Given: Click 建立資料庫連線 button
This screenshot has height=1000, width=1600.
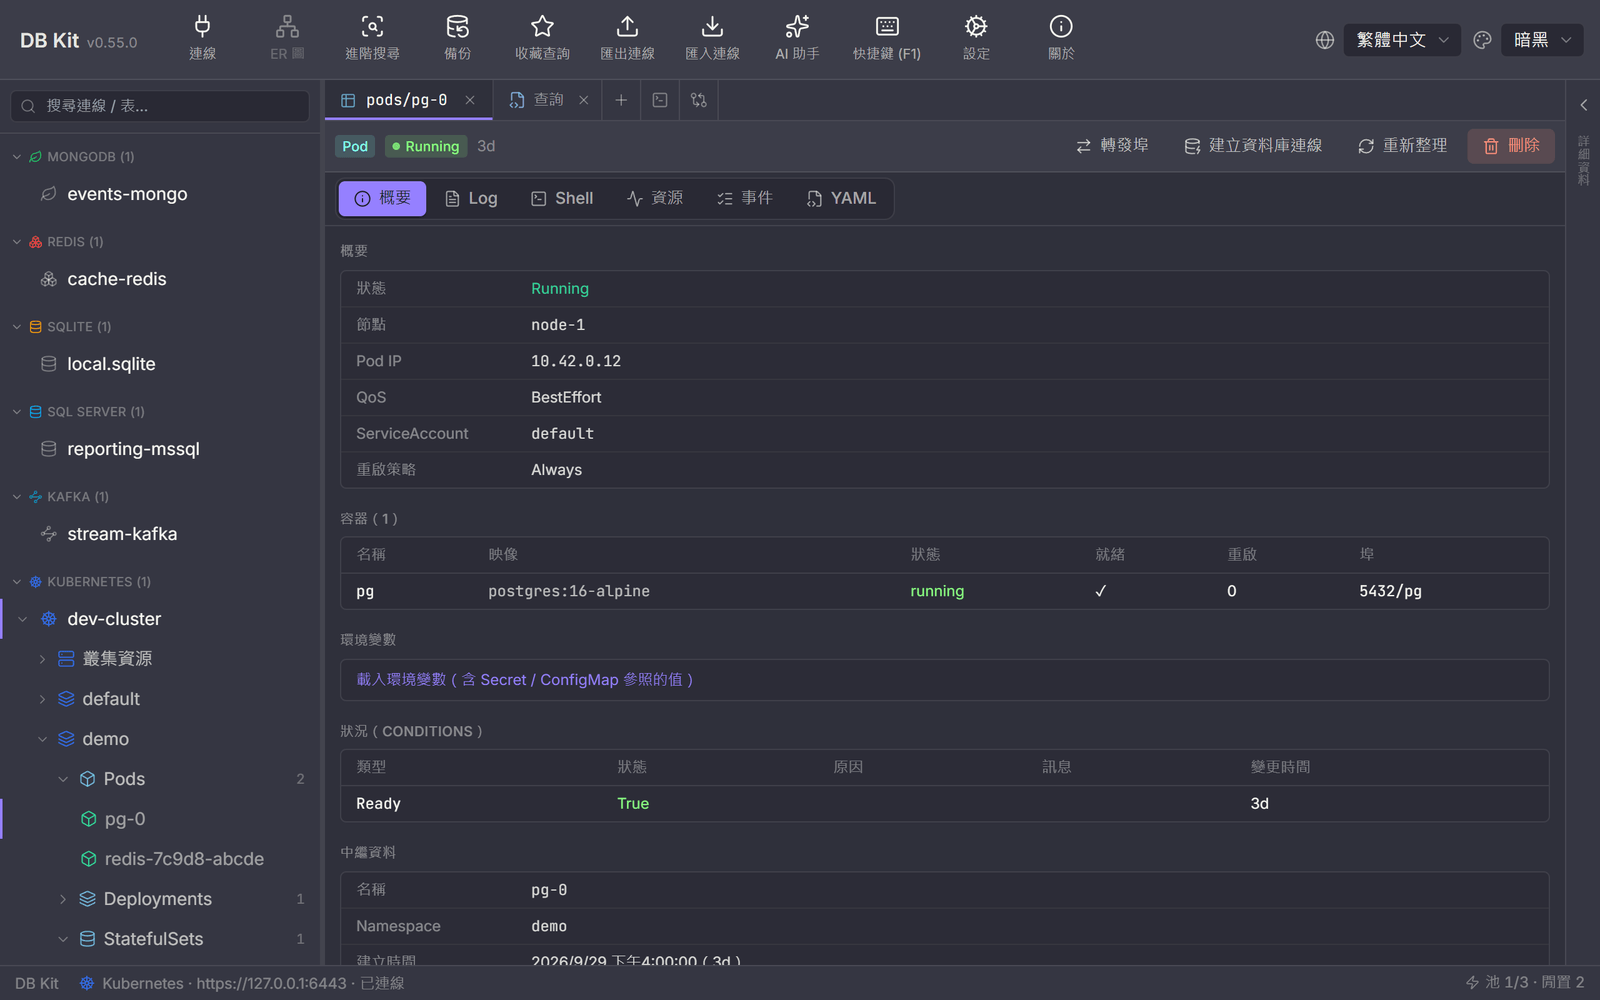Looking at the screenshot, I should pos(1253,146).
